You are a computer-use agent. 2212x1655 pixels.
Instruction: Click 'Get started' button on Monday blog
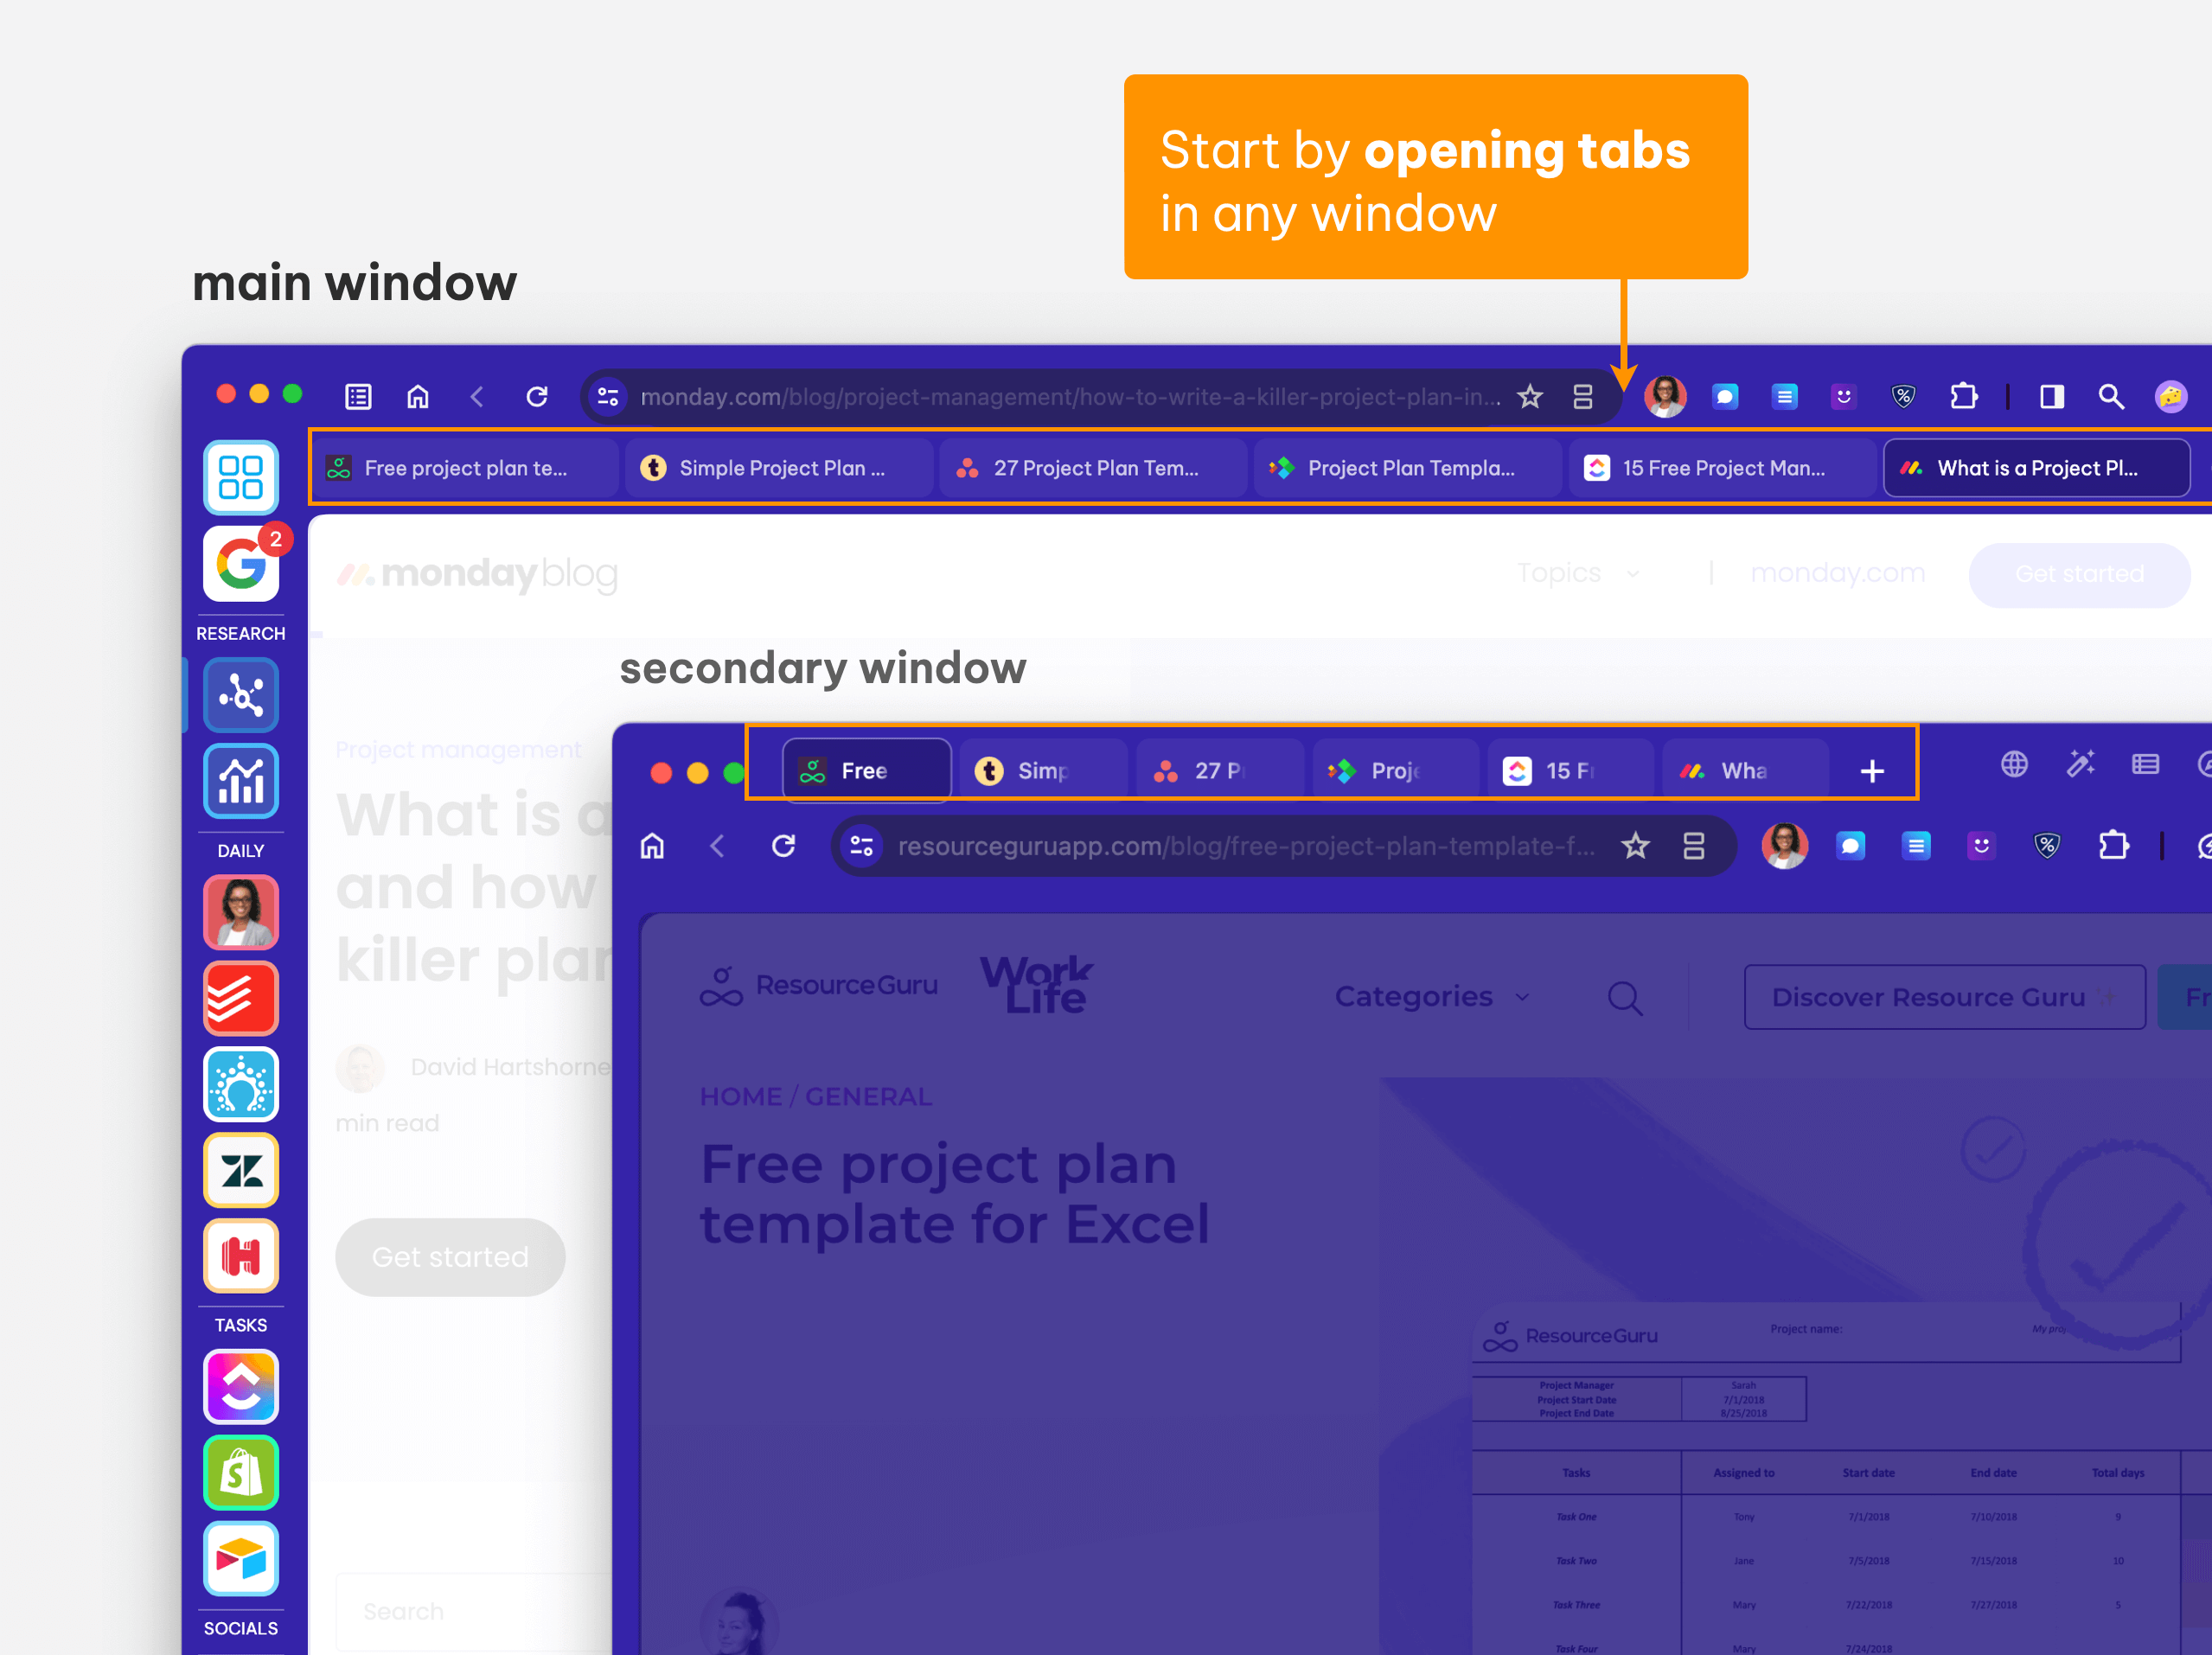click(x=454, y=1257)
